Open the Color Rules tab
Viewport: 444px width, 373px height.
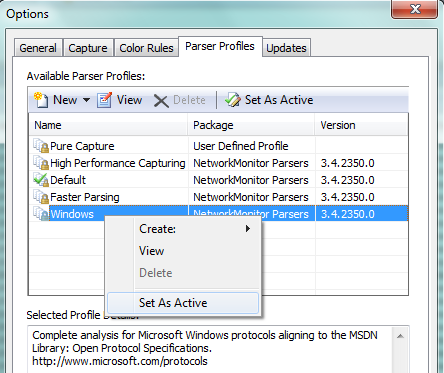pyautogui.click(x=146, y=48)
